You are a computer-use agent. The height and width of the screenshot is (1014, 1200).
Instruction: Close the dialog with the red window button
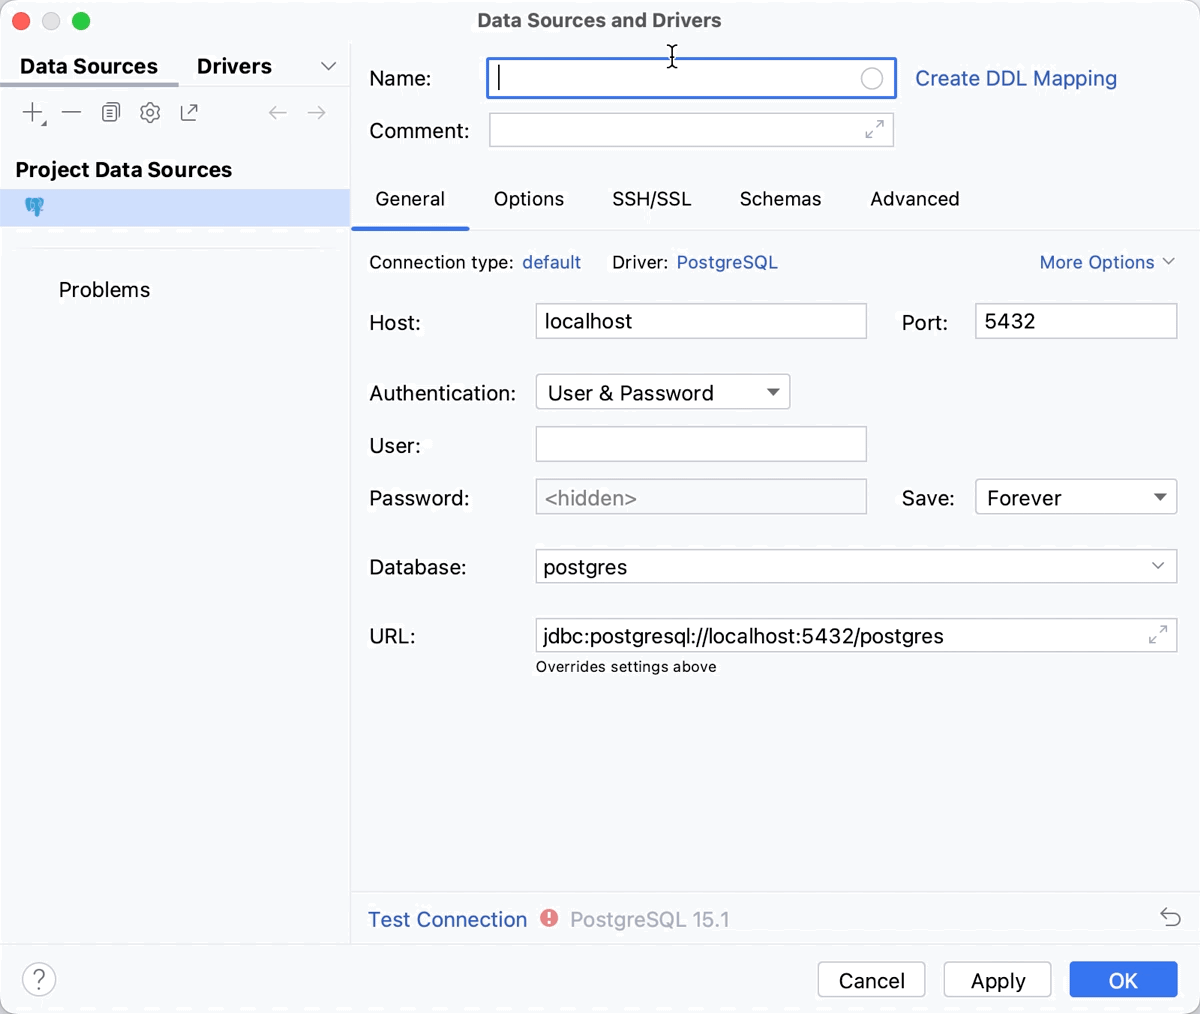coord(21,20)
